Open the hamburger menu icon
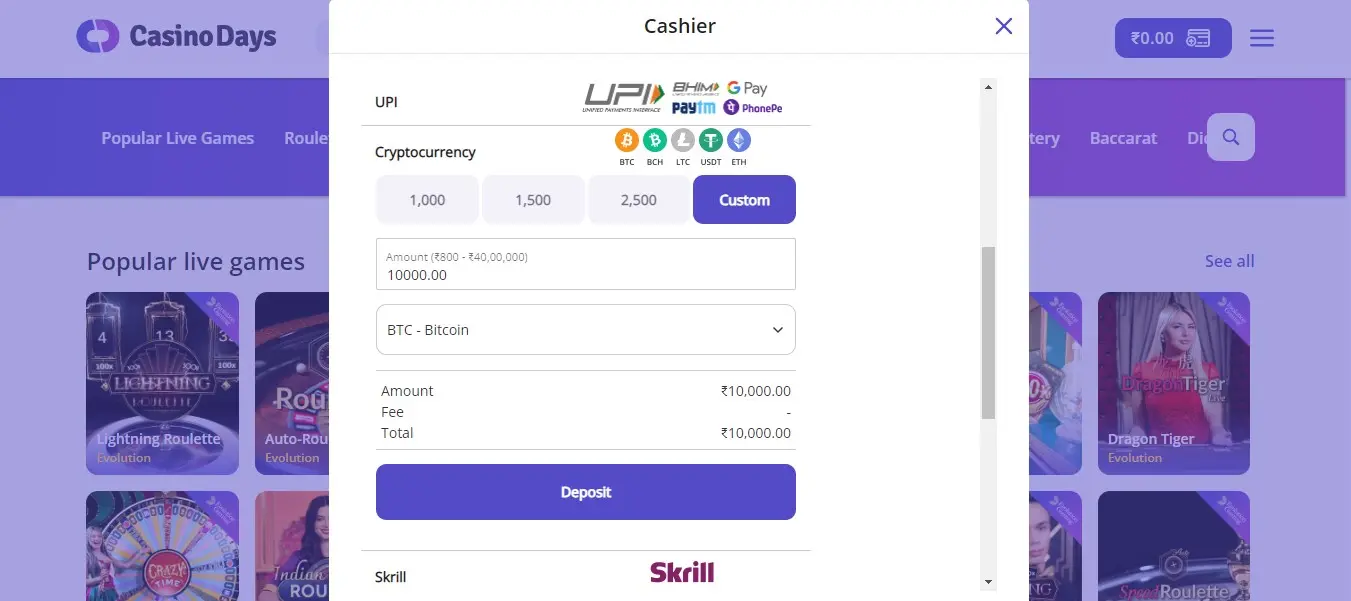Viewport: 1351px width, 601px height. 1262,38
